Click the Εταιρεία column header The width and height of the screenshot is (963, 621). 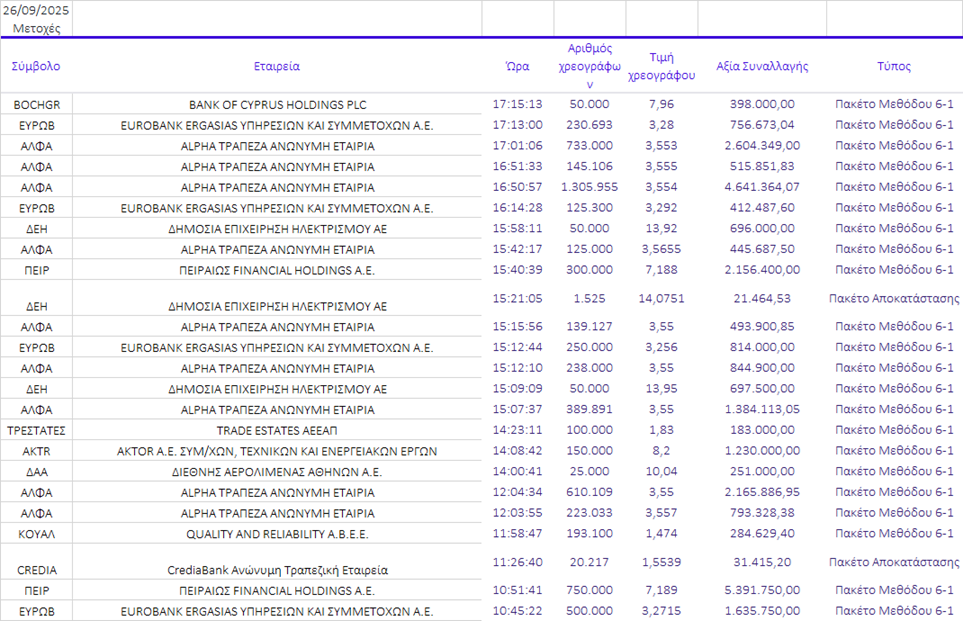coord(277,66)
